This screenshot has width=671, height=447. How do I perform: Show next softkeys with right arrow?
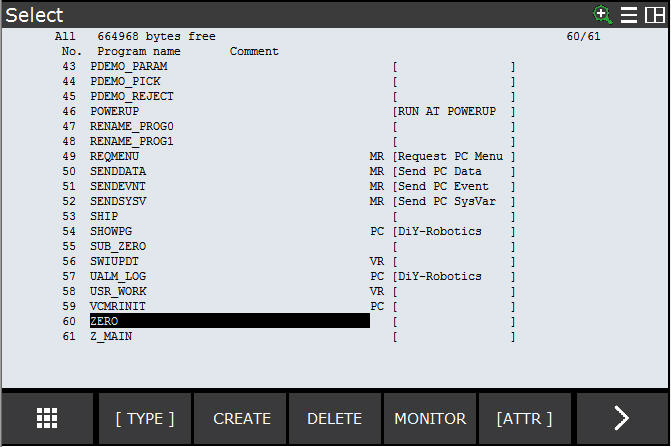622,419
